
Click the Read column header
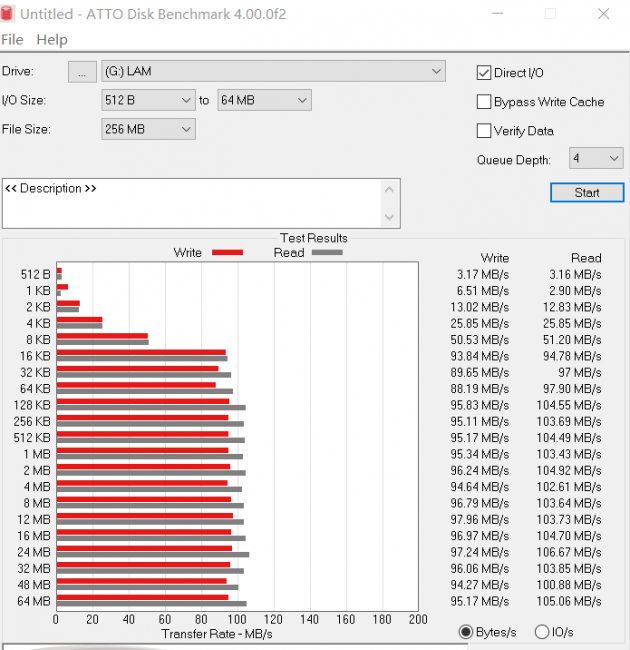tap(586, 258)
